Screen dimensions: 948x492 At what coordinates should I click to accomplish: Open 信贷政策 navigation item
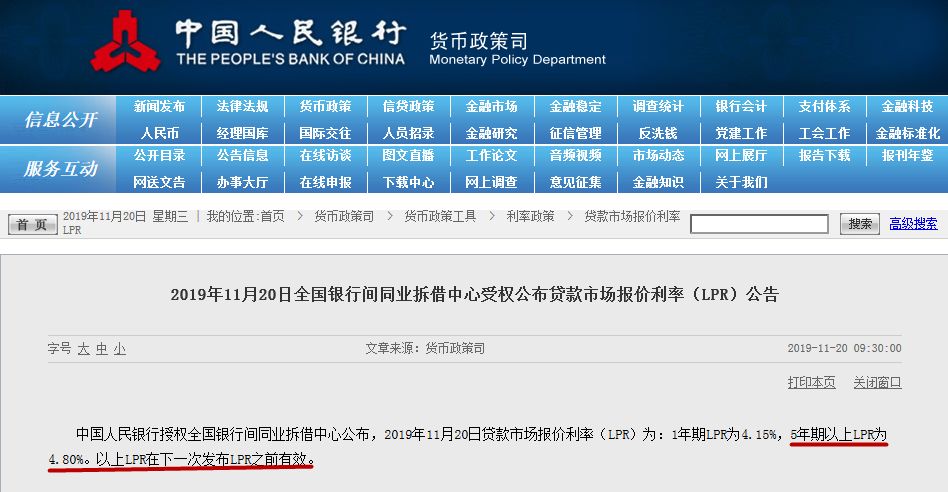tap(408, 106)
